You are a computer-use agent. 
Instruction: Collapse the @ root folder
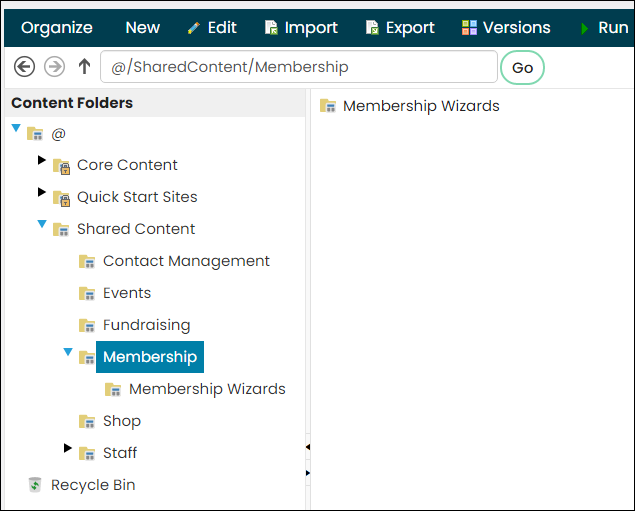[x=16, y=128]
